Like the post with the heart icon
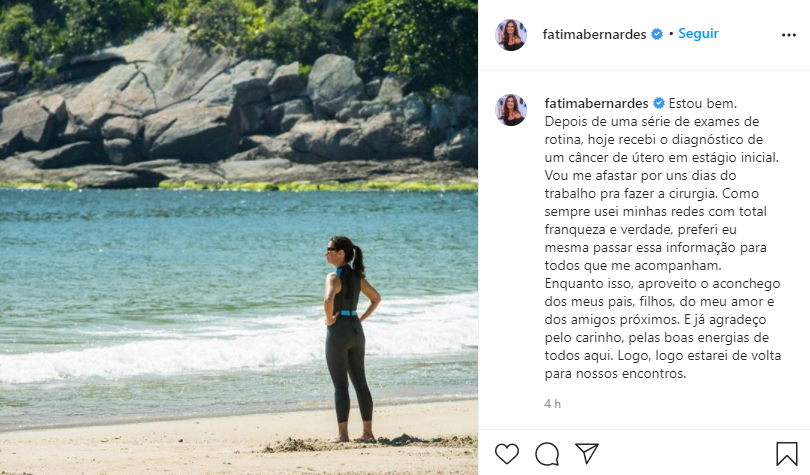 coord(506,454)
